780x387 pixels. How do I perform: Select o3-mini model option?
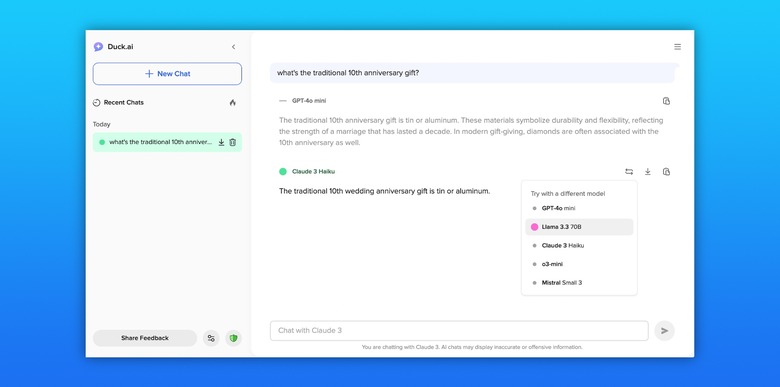click(x=579, y=264)
